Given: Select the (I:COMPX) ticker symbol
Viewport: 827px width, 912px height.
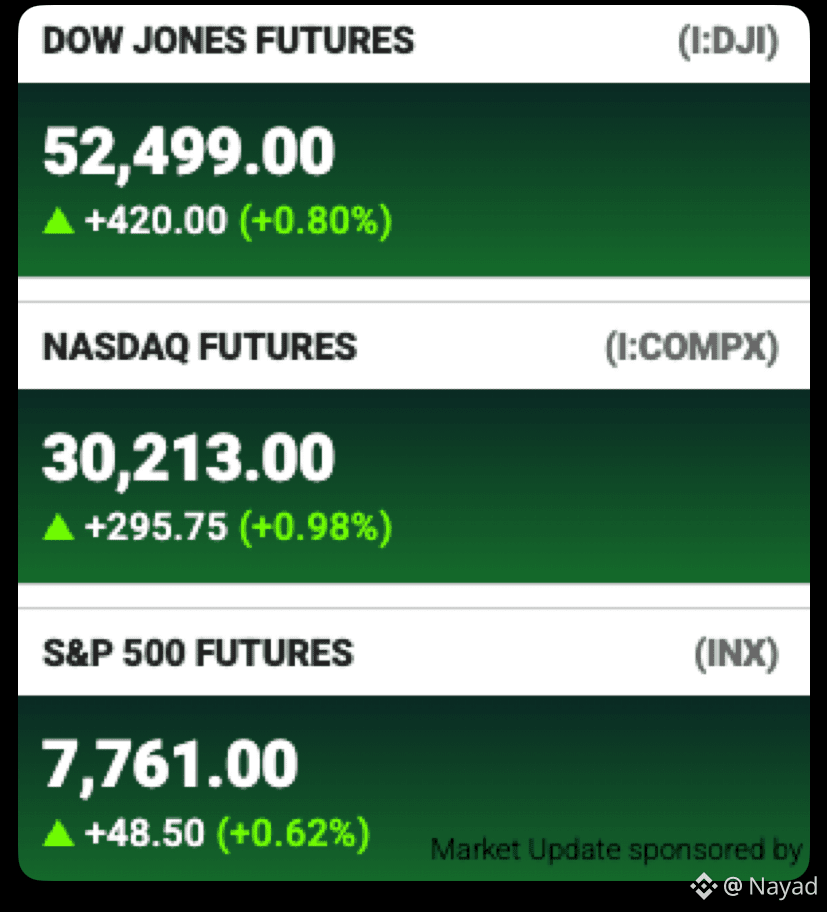Looking at the screenshot, I should 692,348.
